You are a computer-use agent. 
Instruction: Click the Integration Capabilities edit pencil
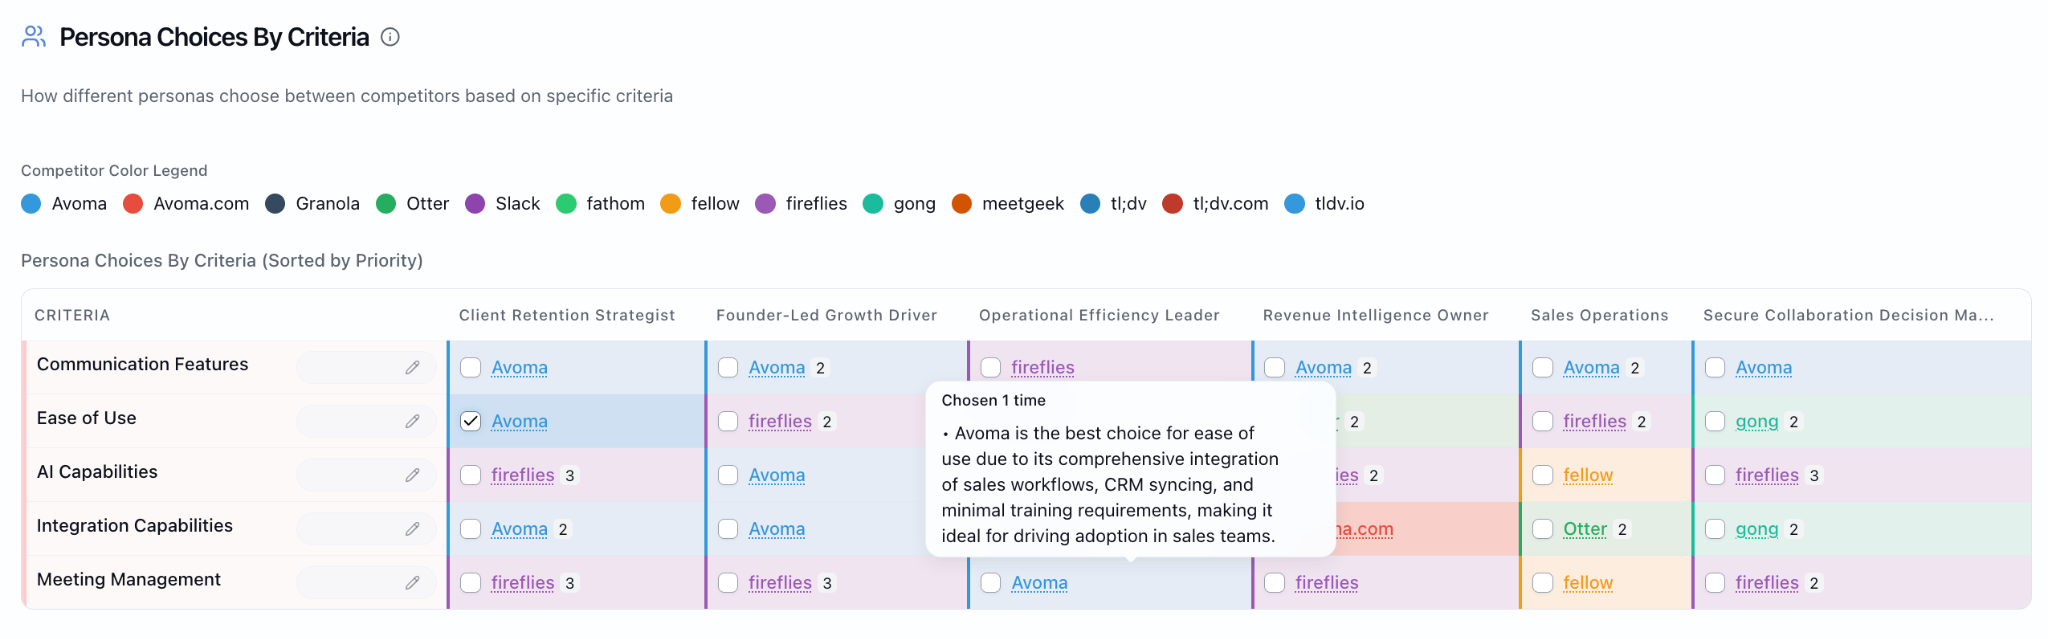tap(412, 529)
